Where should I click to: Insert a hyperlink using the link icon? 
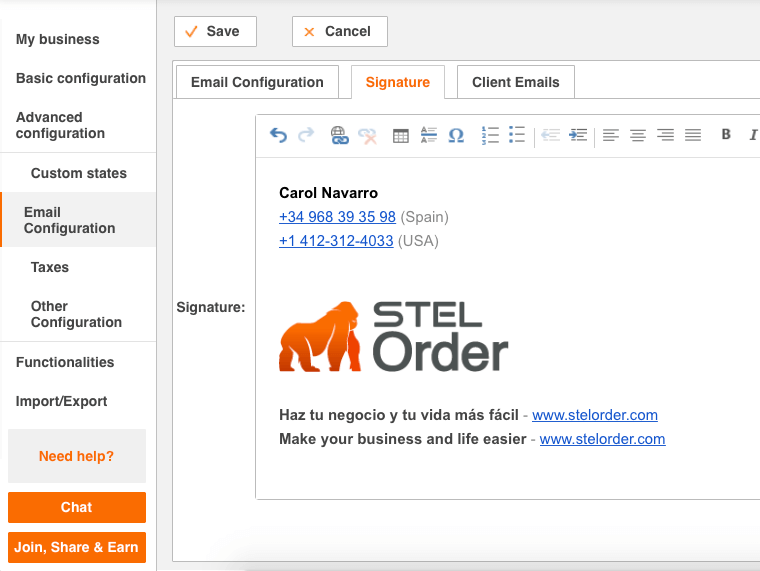(339, 135)
